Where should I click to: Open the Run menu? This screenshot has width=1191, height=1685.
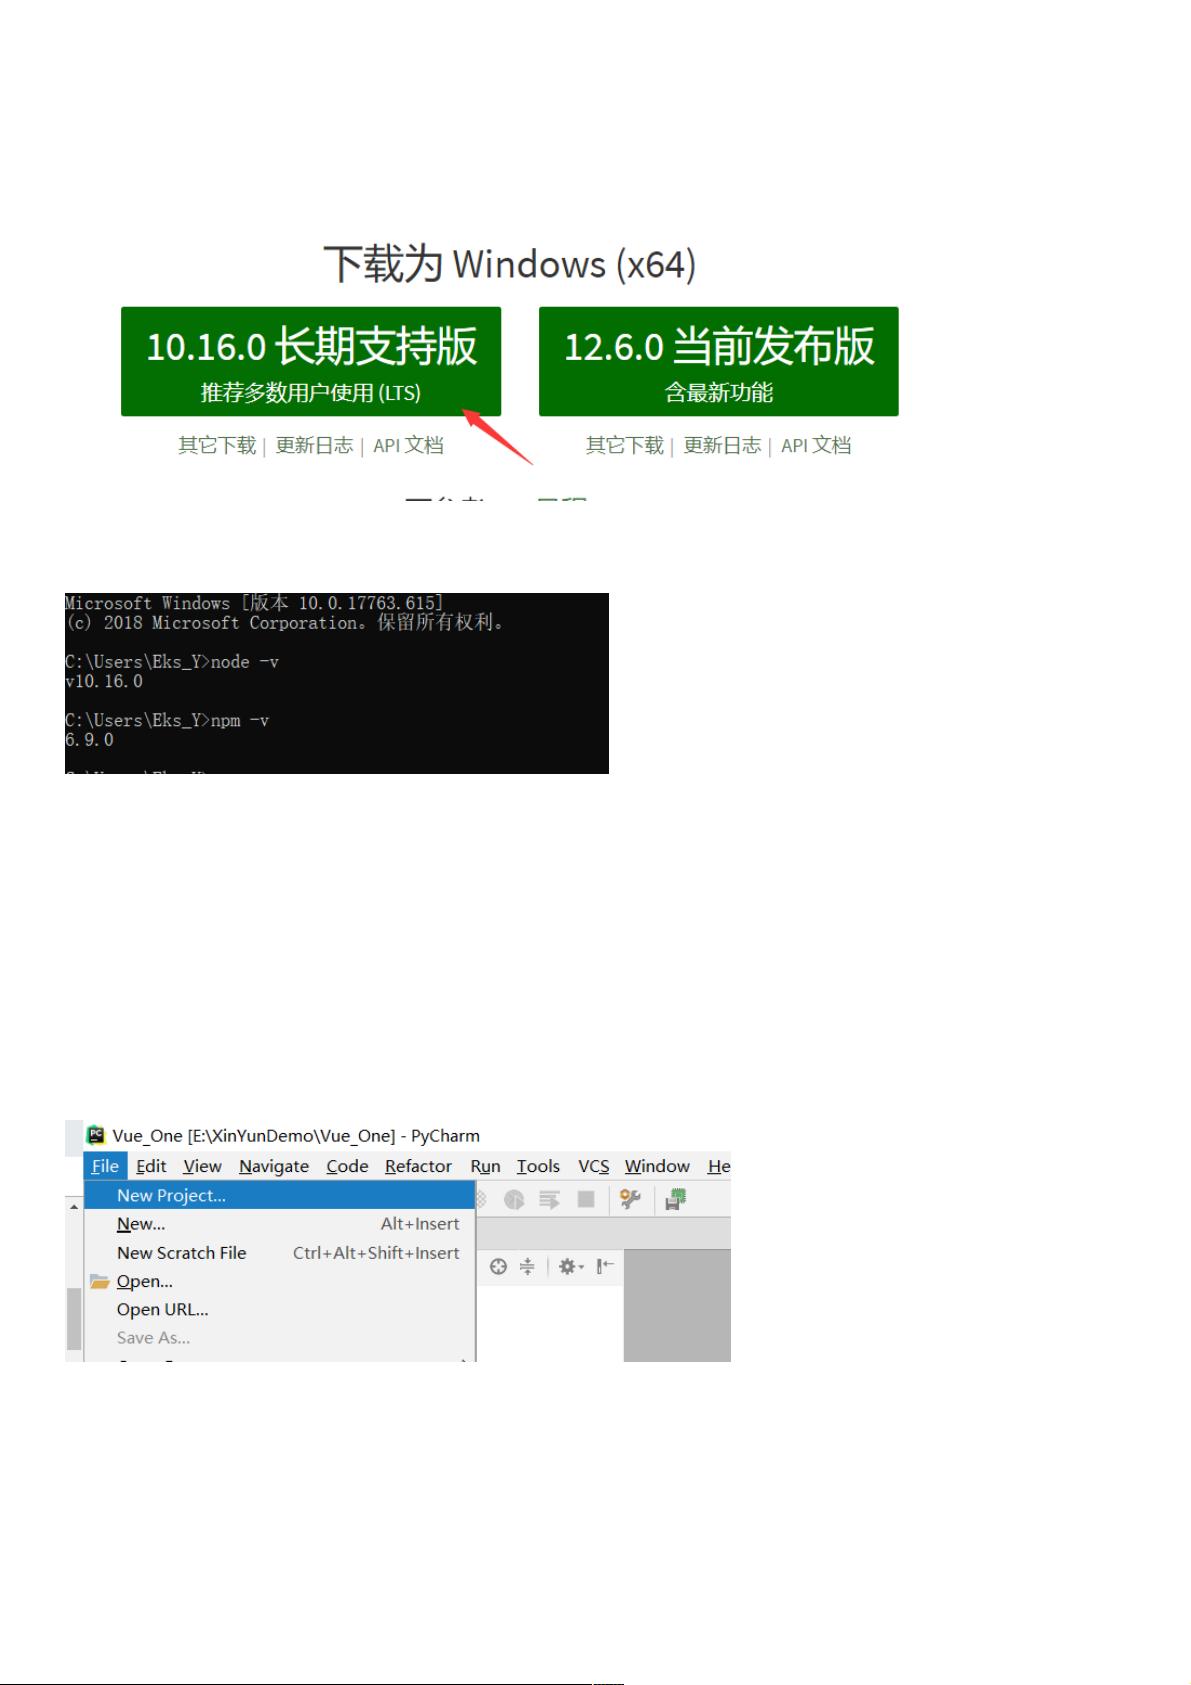point(485,1166)
